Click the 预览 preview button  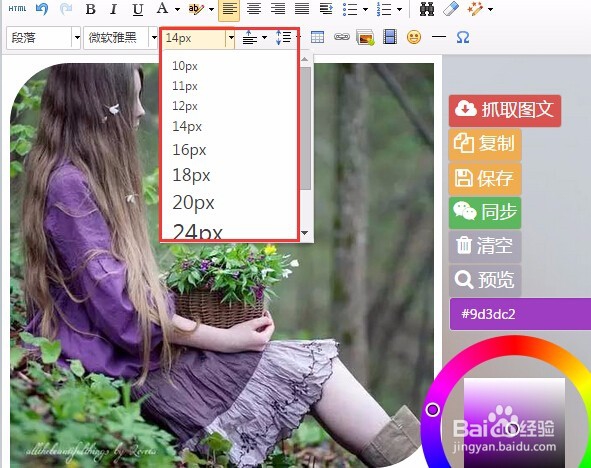[x=485, y=280]
